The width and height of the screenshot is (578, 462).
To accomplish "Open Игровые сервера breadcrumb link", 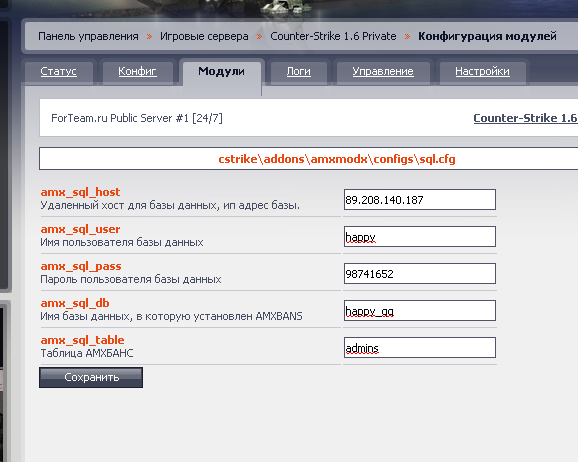I will 204,37.
